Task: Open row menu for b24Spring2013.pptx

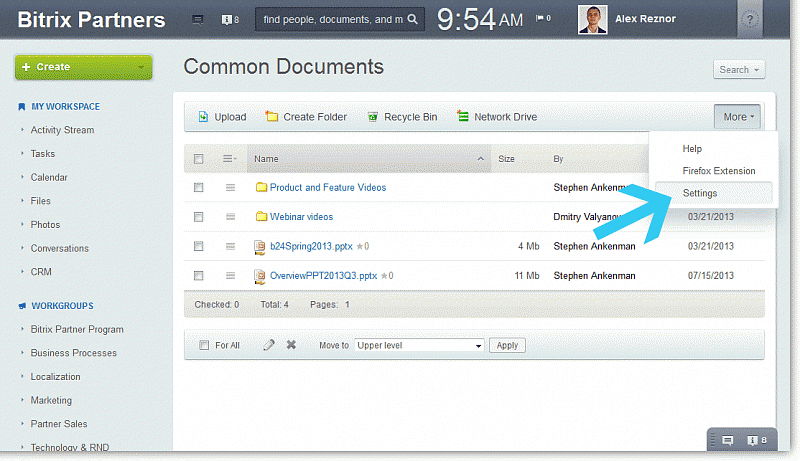Action: (231, 246)
